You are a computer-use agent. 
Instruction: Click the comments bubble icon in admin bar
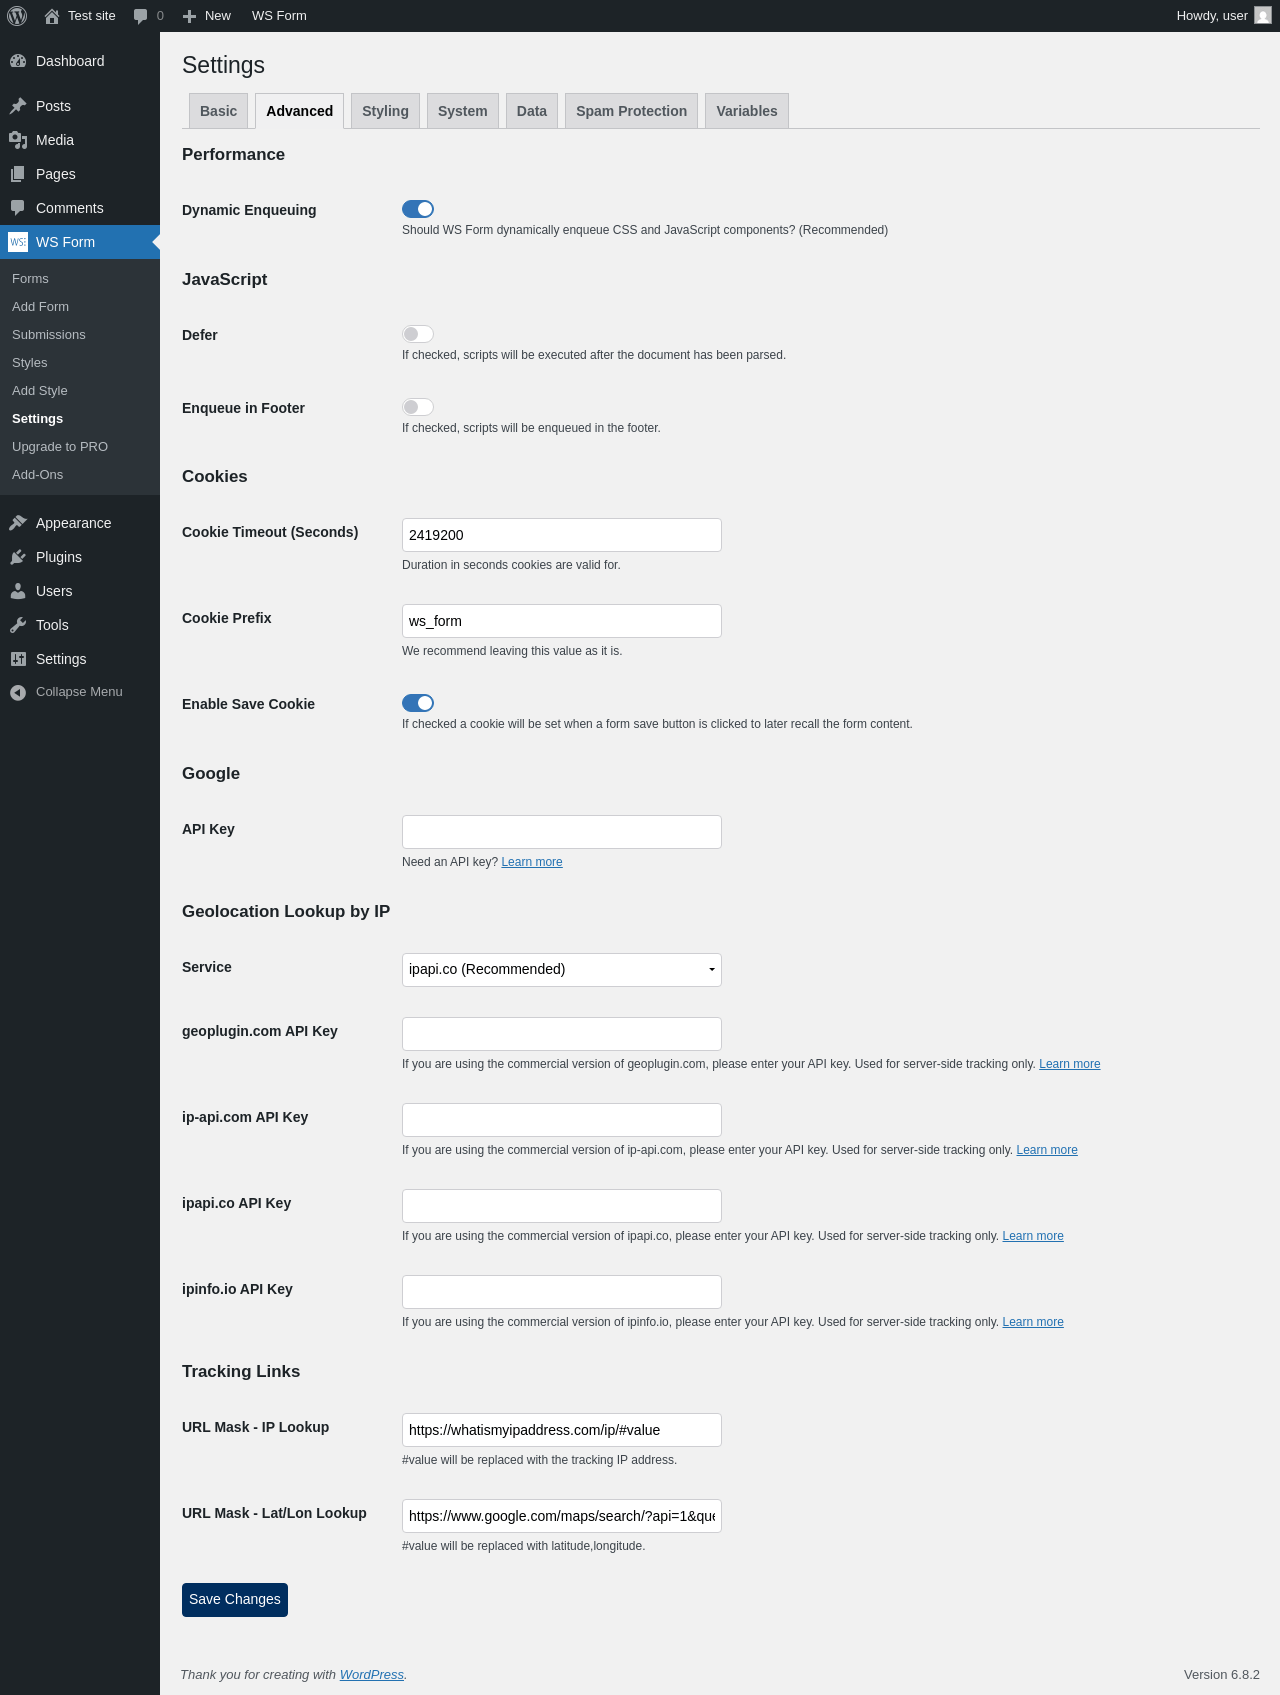tap(140, 16)
